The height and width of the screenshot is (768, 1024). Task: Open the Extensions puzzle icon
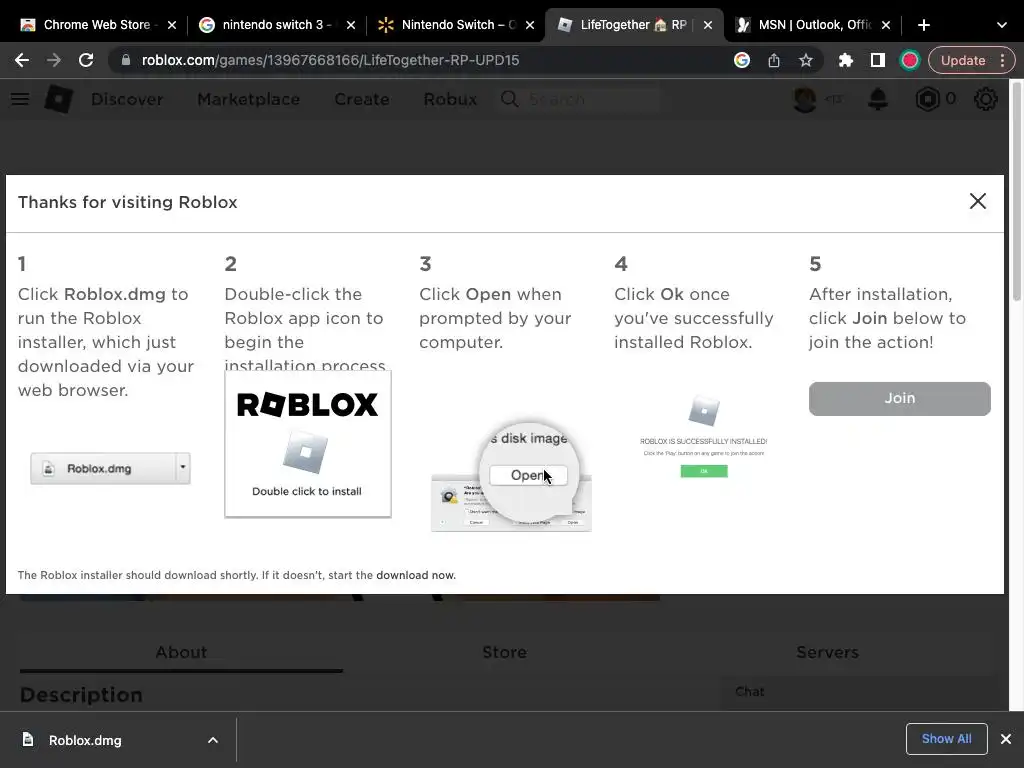point(846,60)
